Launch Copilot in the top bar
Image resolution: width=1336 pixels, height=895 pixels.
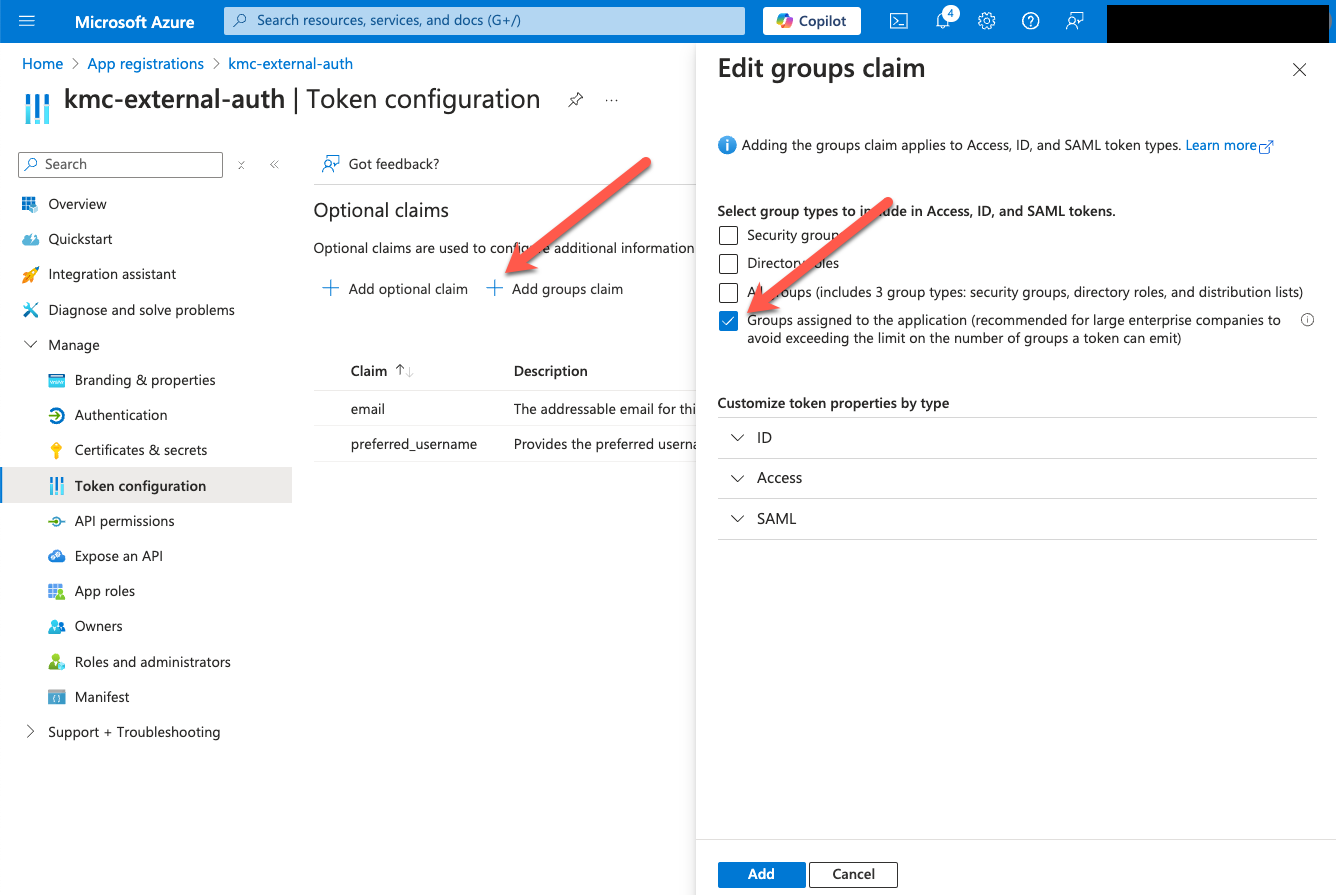point(811,20)
